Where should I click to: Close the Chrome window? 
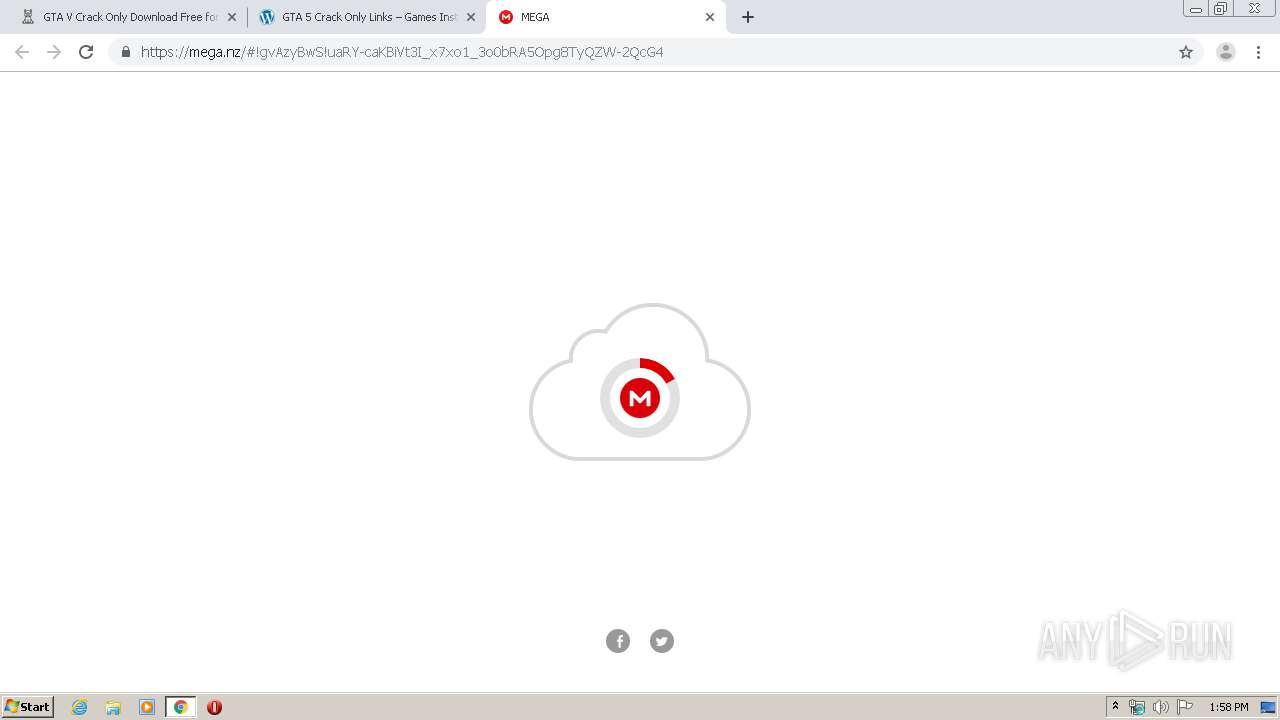(1254, 9)
